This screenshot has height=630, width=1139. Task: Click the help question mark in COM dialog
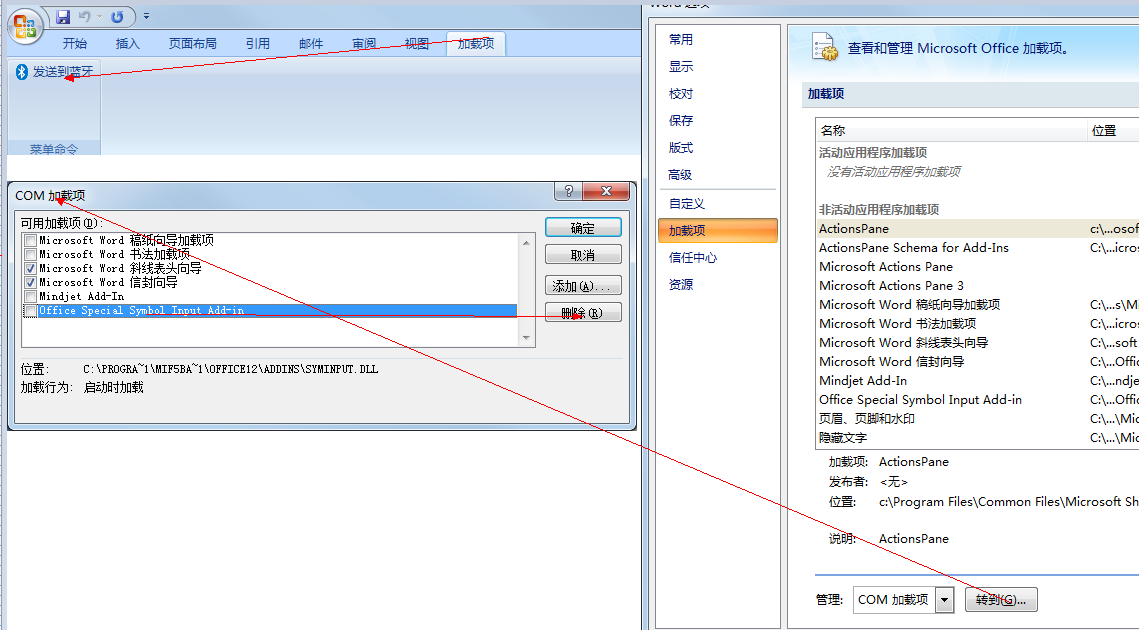click(x=568, y=192)
